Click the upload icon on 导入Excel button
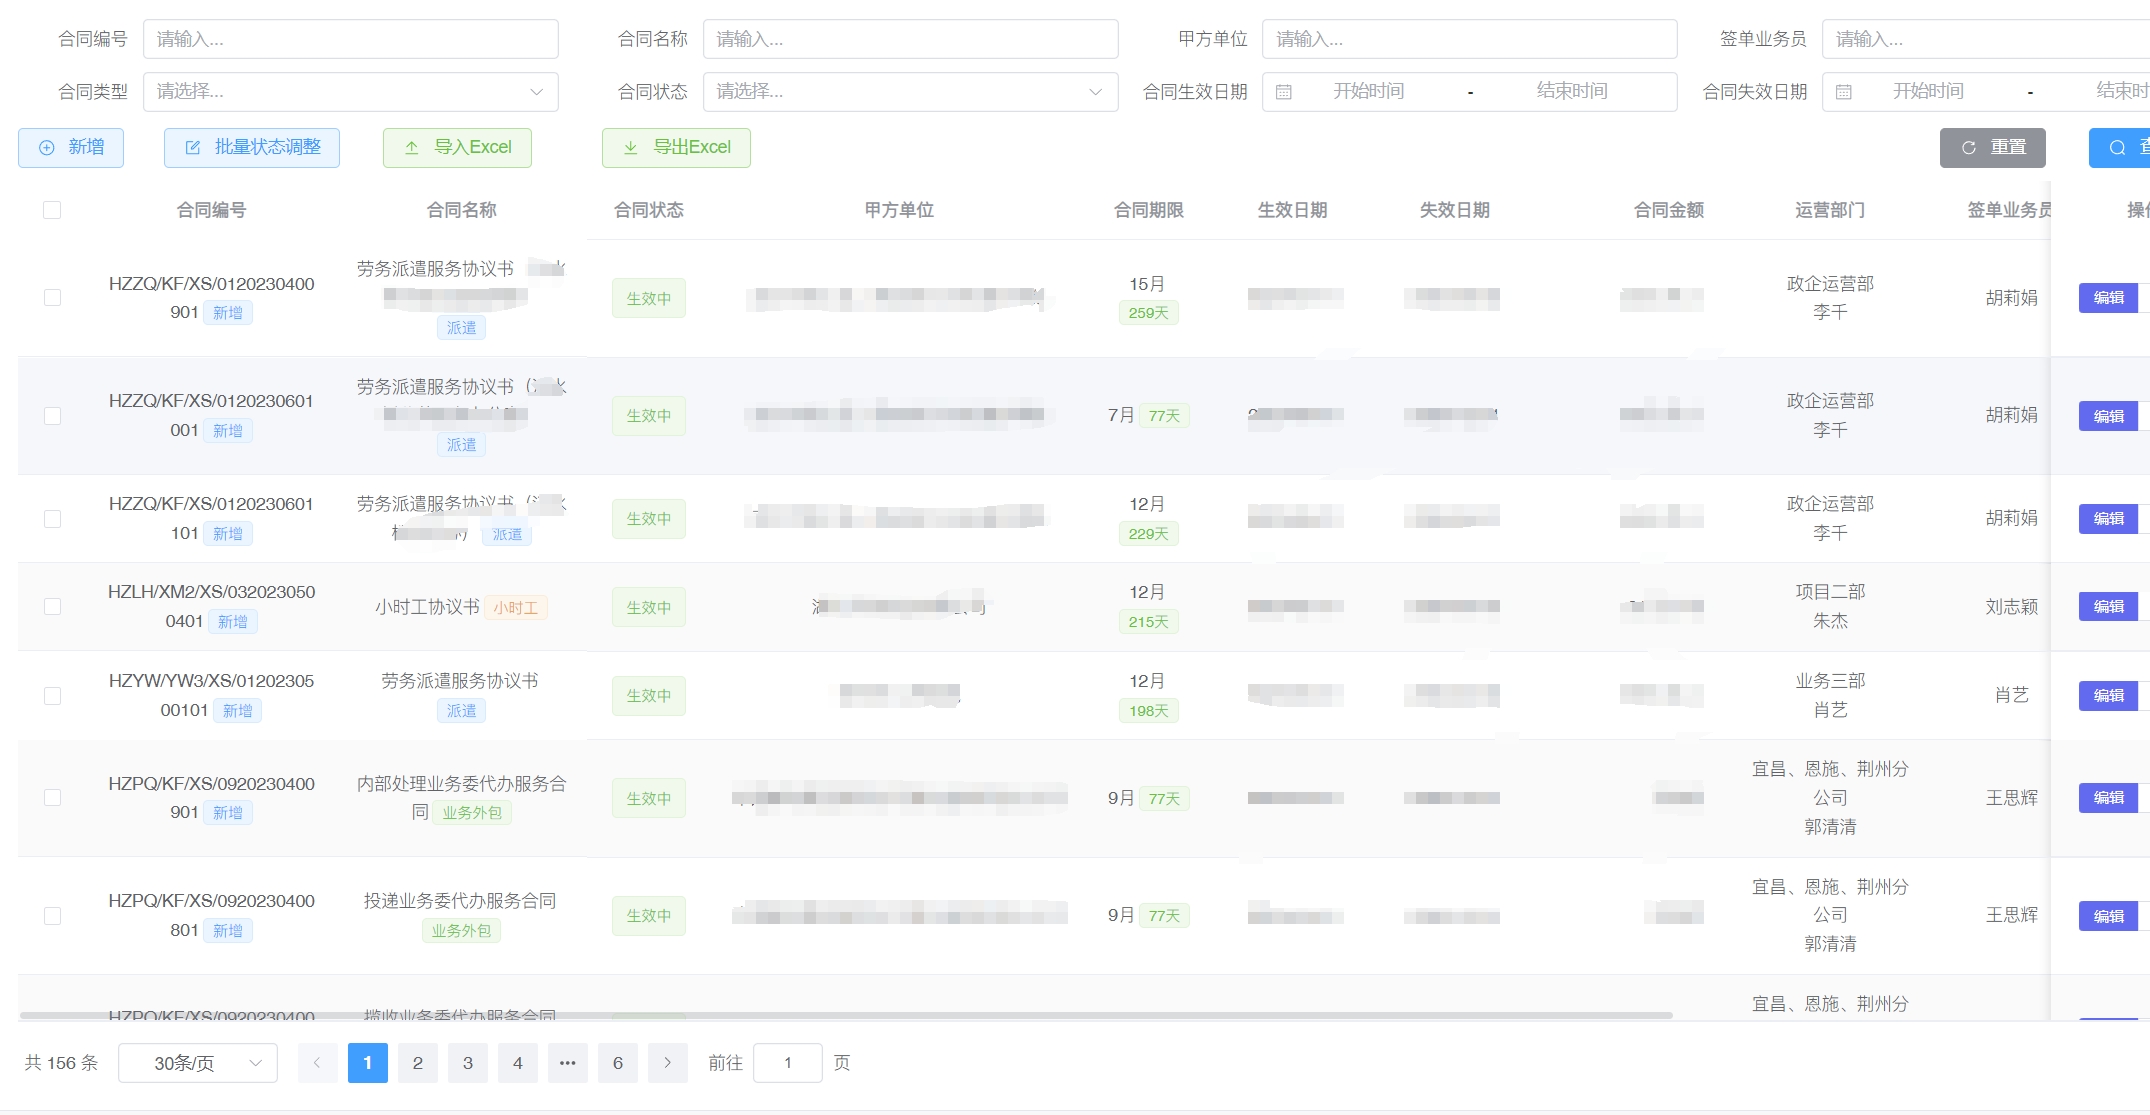 [412, 148]
